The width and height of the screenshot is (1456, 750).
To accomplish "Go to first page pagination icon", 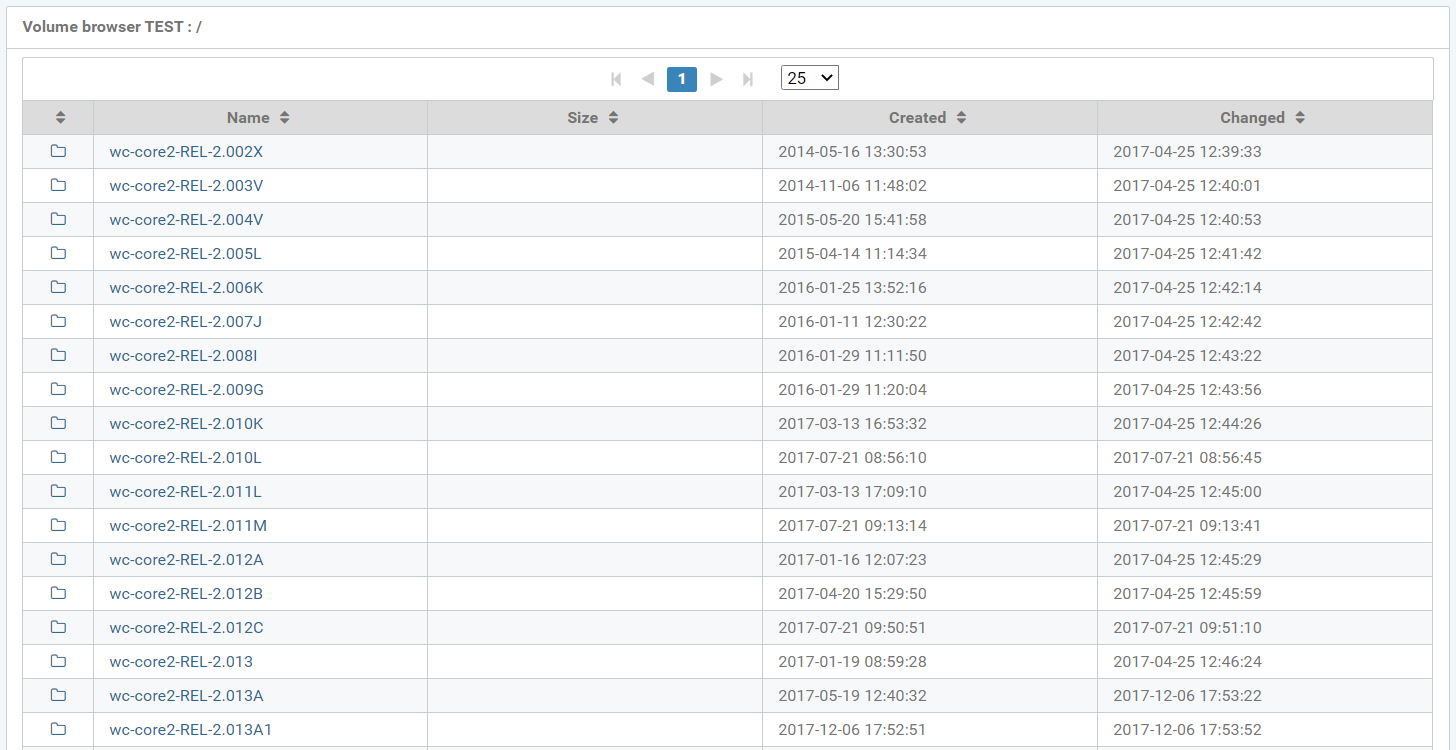I will 616,79.
